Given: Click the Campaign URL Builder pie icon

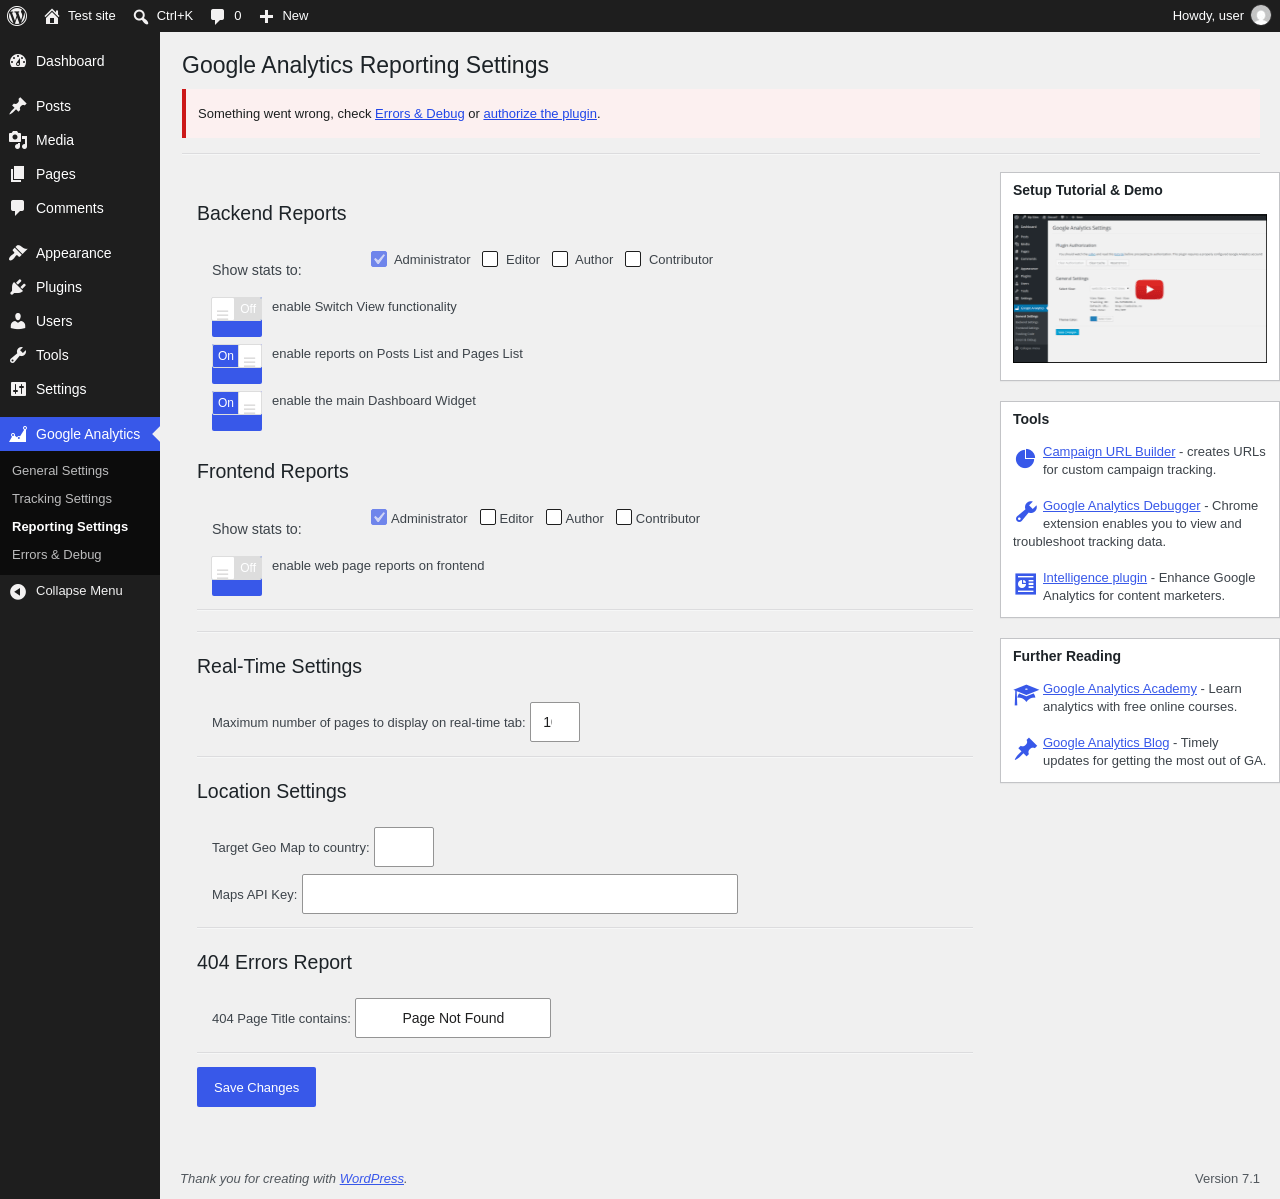Looking at the screenshot, I should (x=1025, y=458).
